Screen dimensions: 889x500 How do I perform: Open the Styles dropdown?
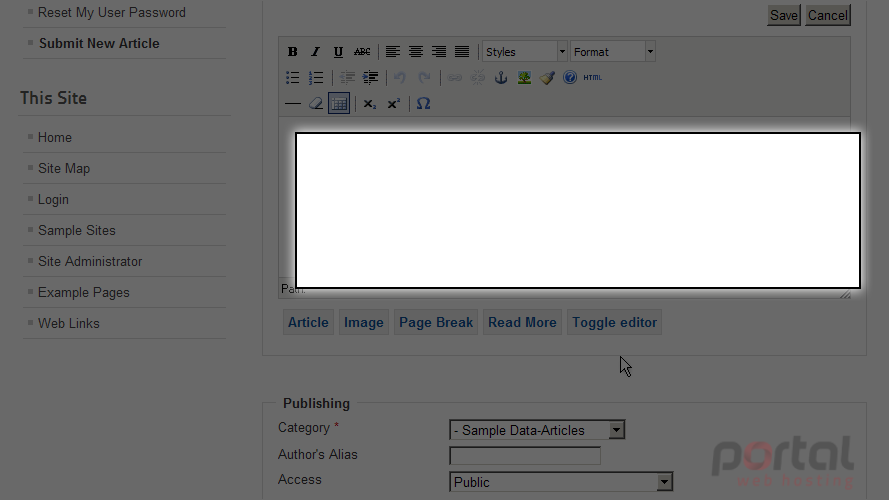[524, 52]
